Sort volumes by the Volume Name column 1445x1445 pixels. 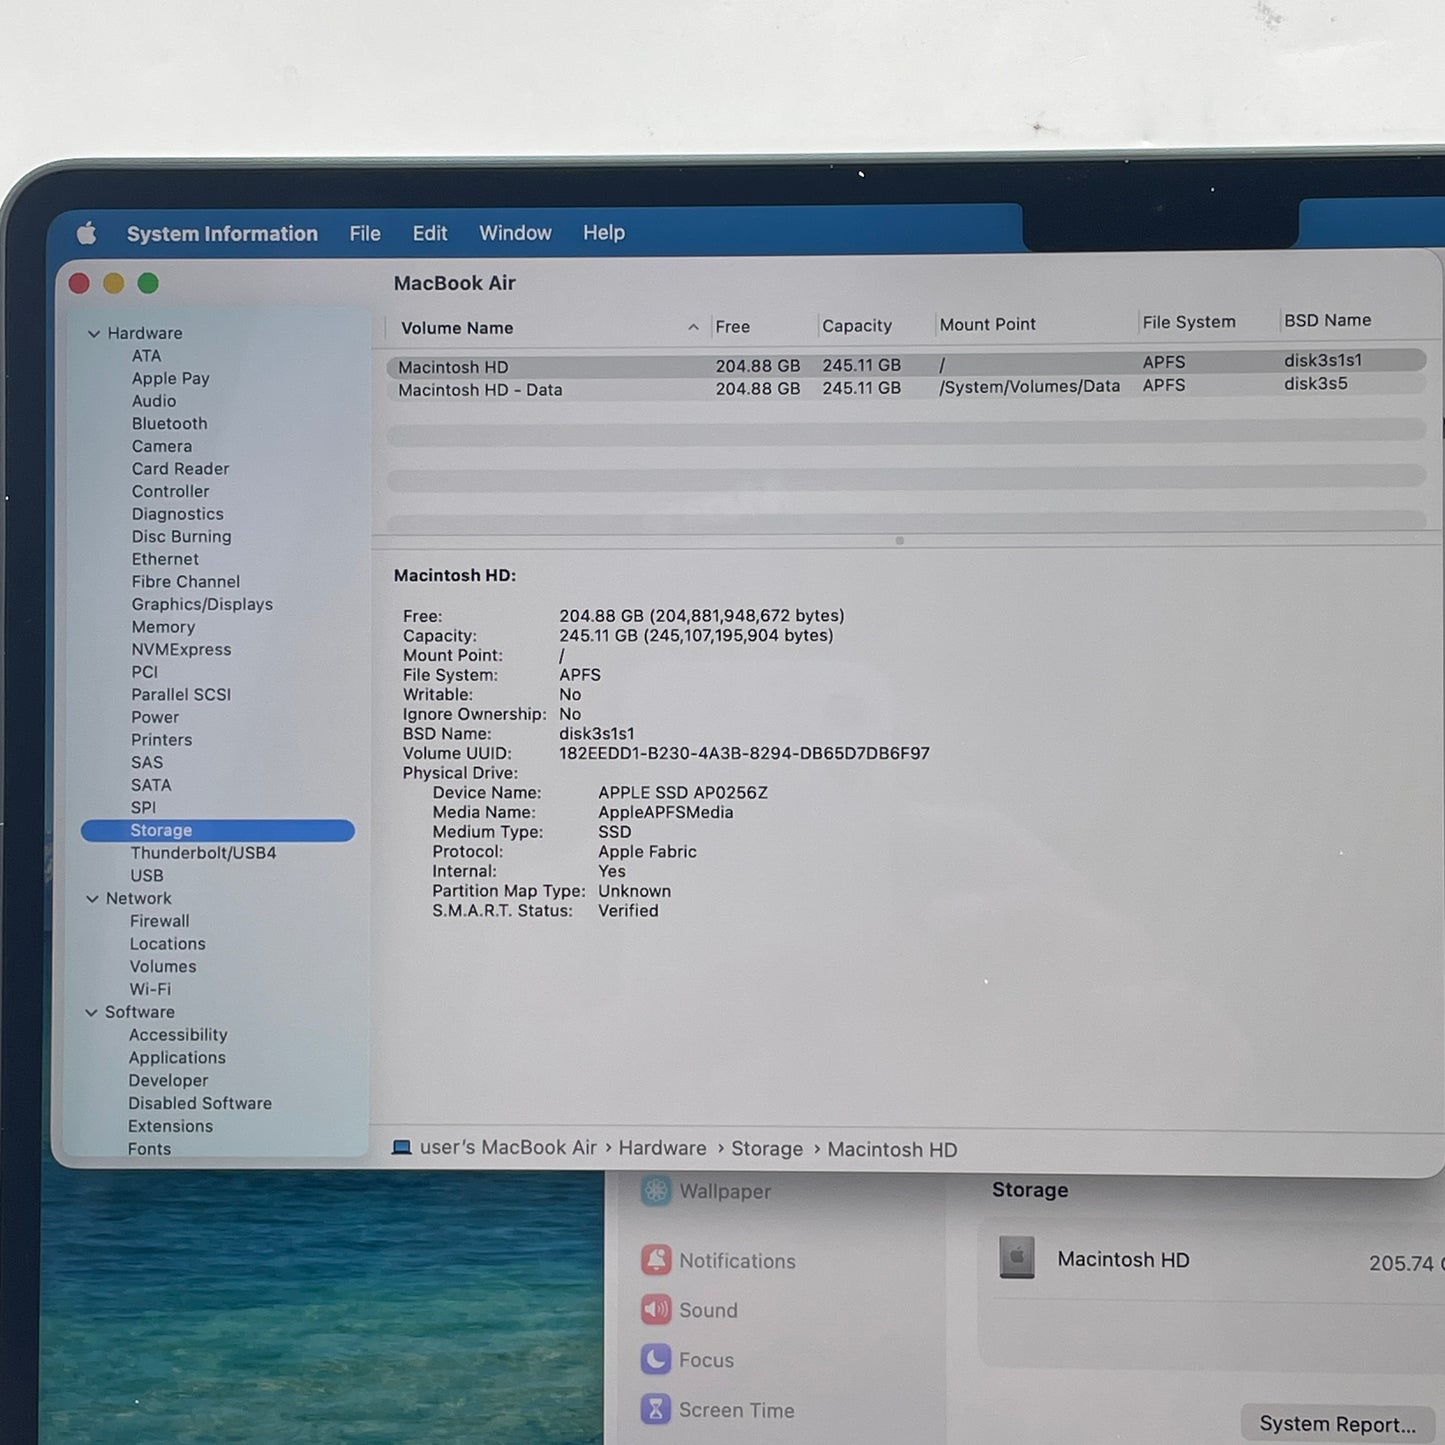[456, 327]
